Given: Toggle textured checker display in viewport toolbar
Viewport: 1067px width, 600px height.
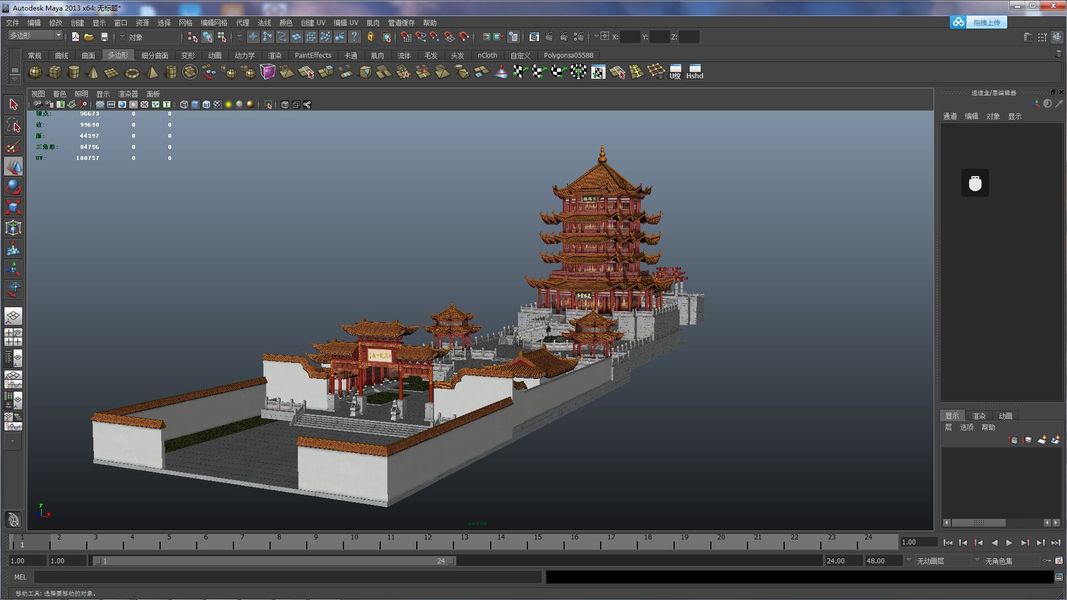Looking at the screenshot, I should (x=217, y=105).
